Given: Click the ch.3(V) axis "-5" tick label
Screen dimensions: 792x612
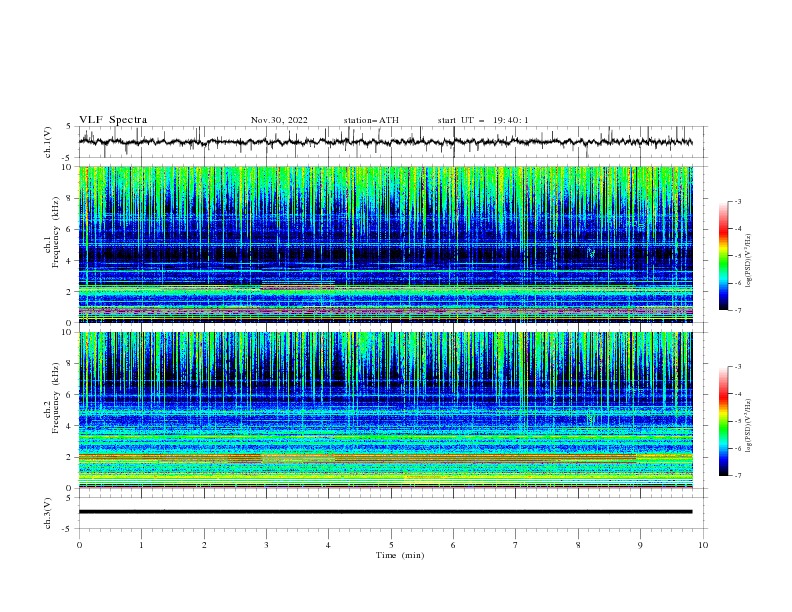Looking at the screenshot, I should (68, 529).
